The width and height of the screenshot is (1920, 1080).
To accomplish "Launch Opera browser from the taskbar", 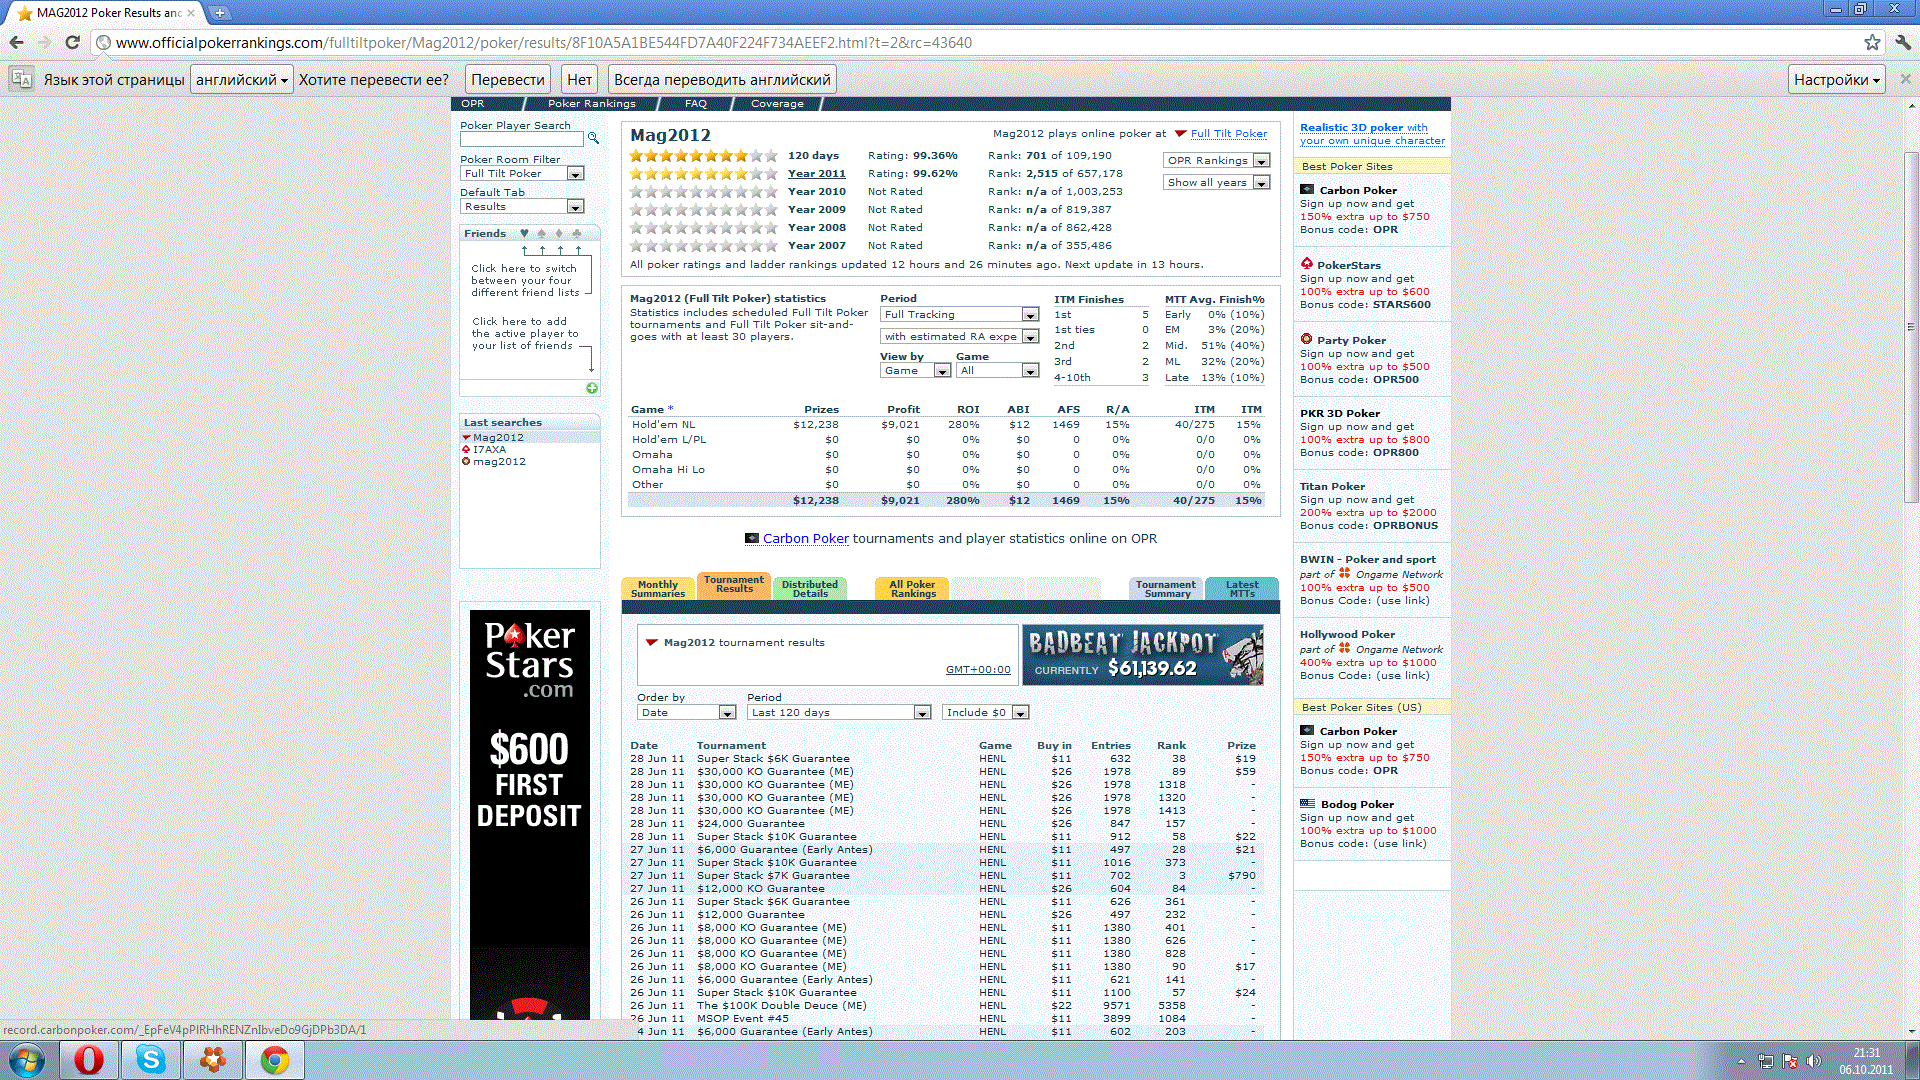I will (89, 1059).
